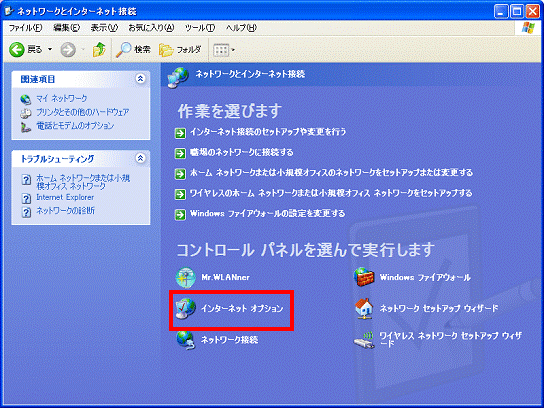Click arrow icon for ホーム ネットワーク setup task
This screenshot has width=544, height=408.
tap(180, 174)
